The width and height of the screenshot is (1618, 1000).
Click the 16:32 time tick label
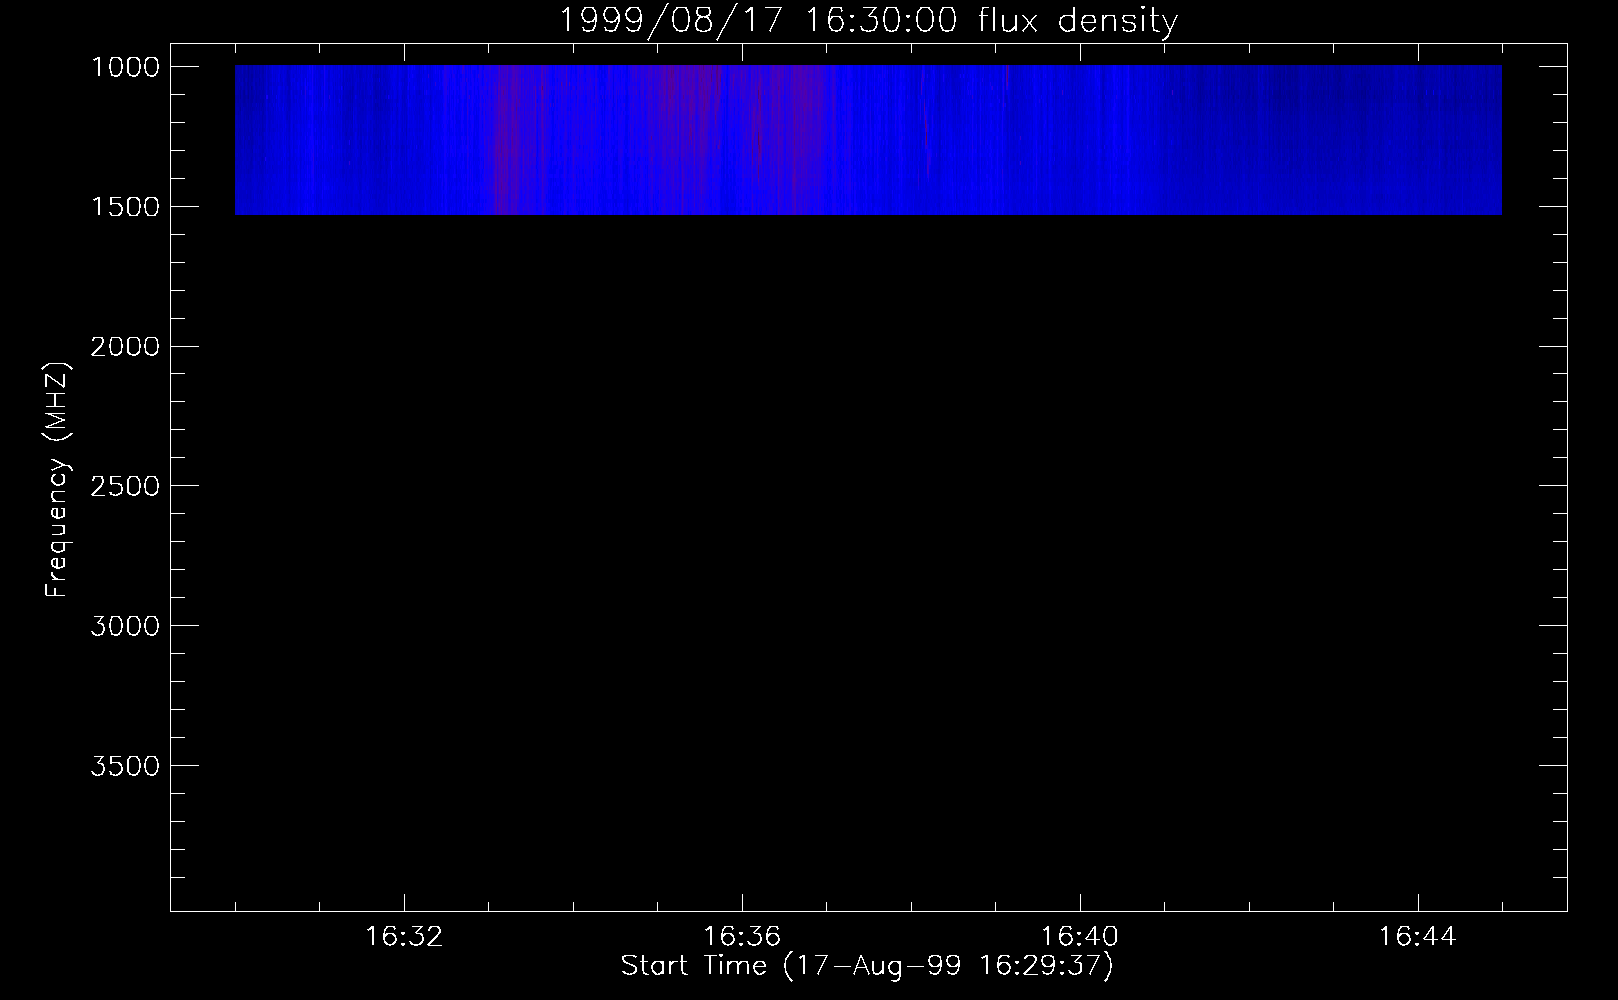(x=404, y=937)
